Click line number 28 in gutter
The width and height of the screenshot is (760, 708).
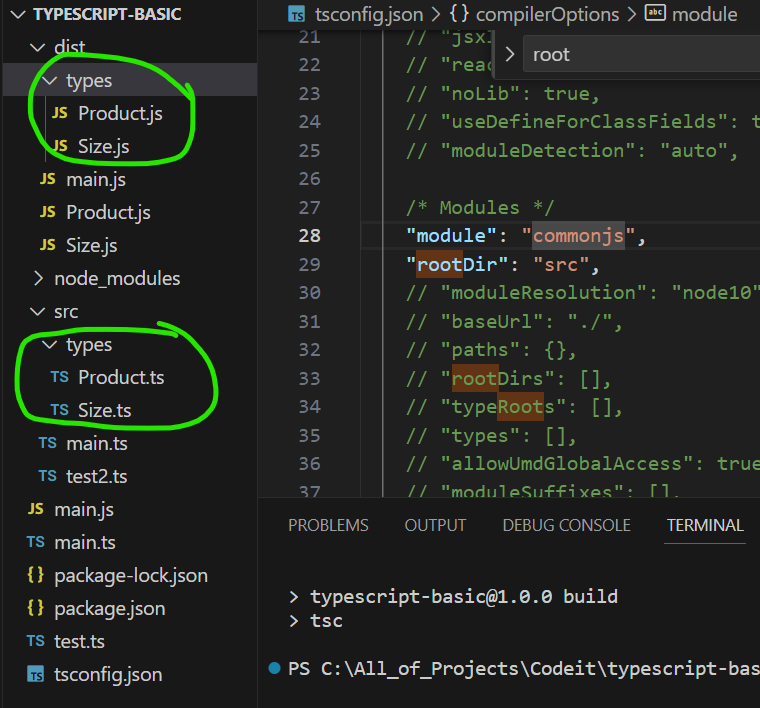tap(309, 236)
